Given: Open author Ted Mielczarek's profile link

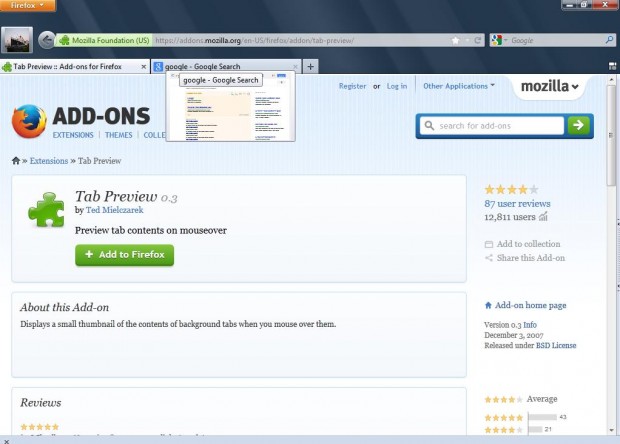Looking at the screenshot, I should pyautogui.click(x=115, y=210).
